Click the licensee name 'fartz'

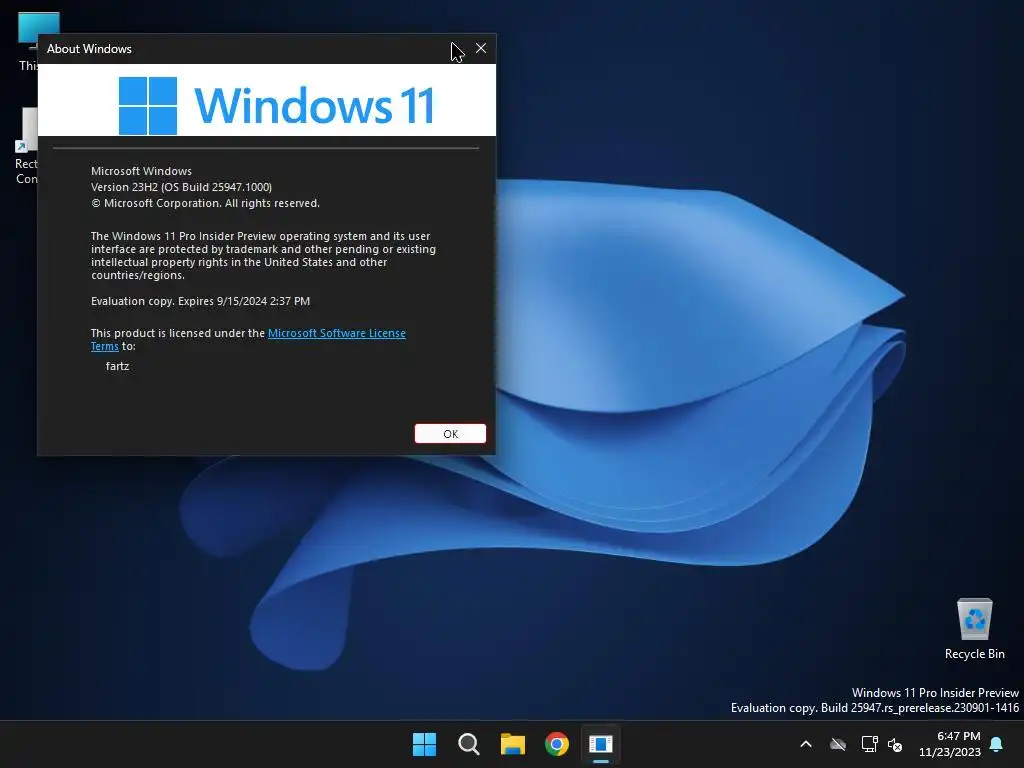click(x=118, y=366)
